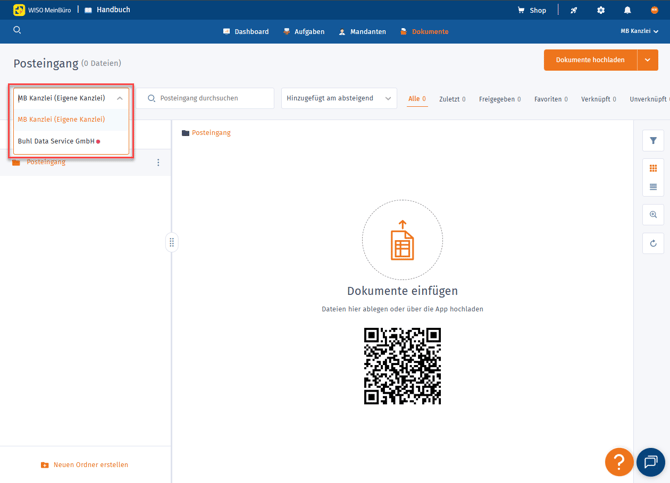Open the Handbuch link in top bar
670x483 pixels.
[107, 10]
